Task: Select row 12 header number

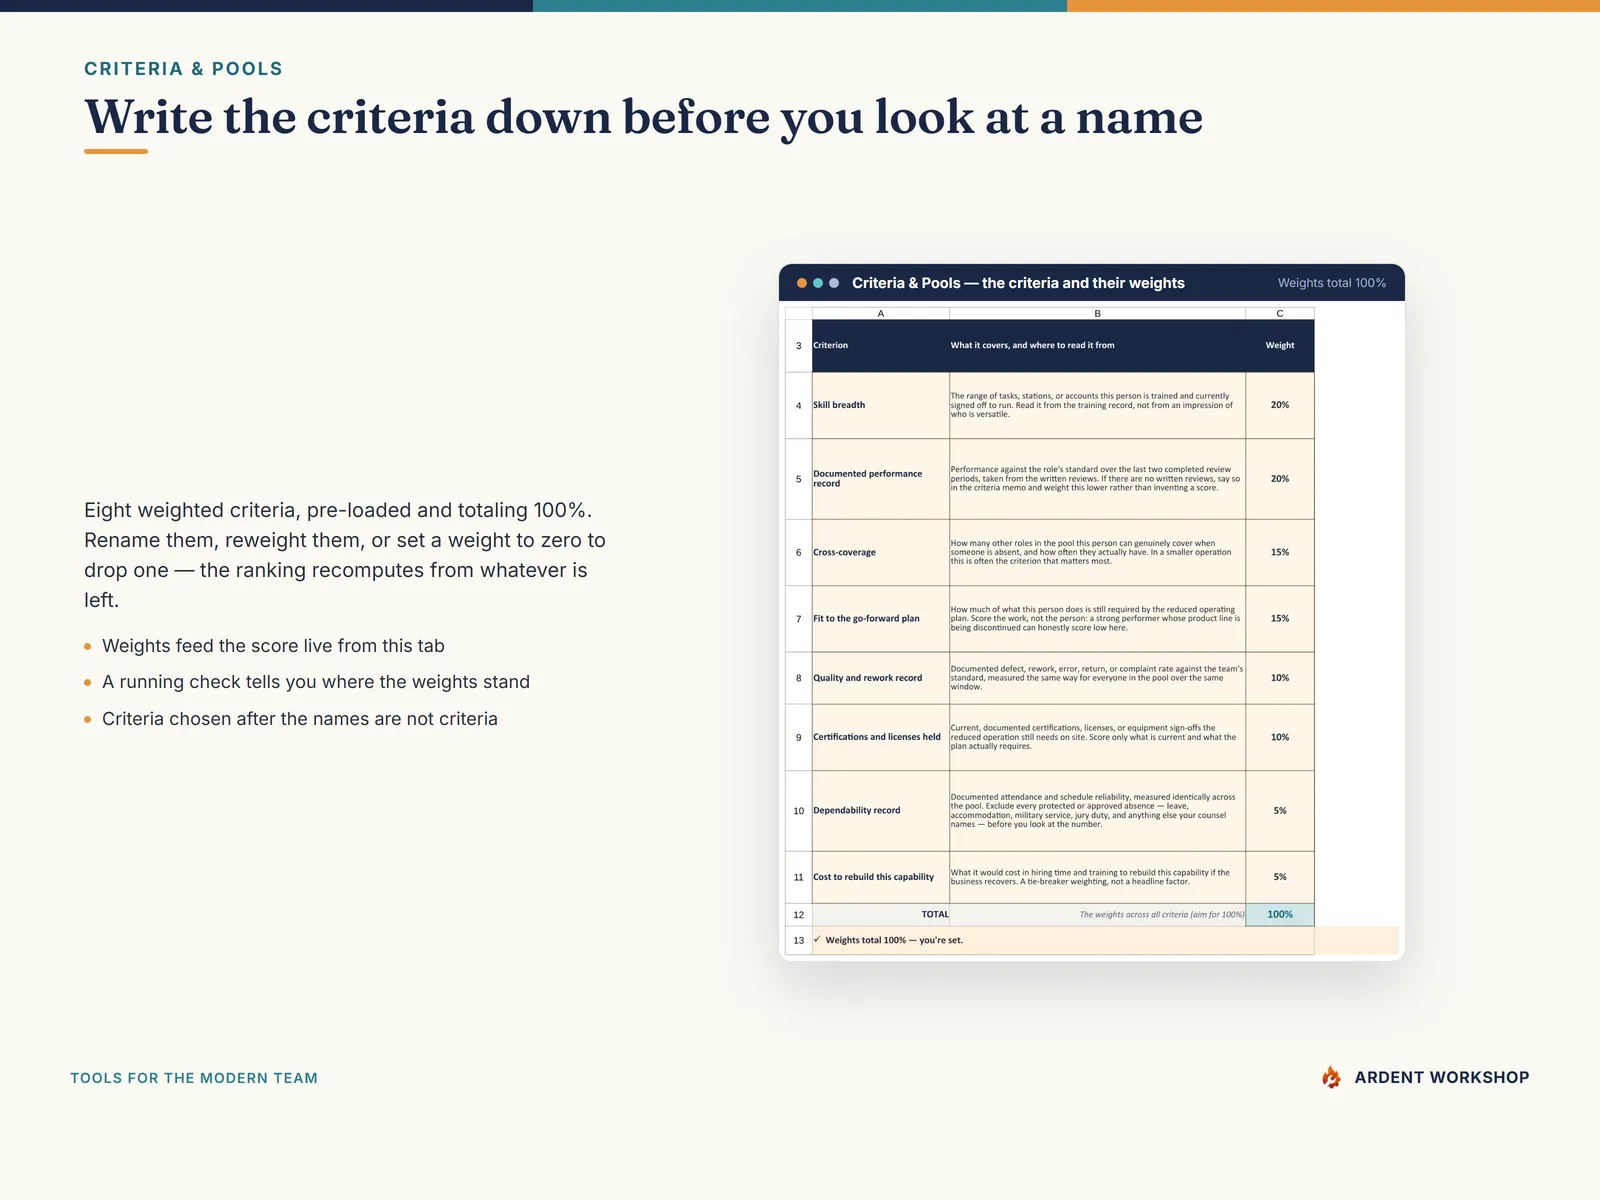Action: 798,915
